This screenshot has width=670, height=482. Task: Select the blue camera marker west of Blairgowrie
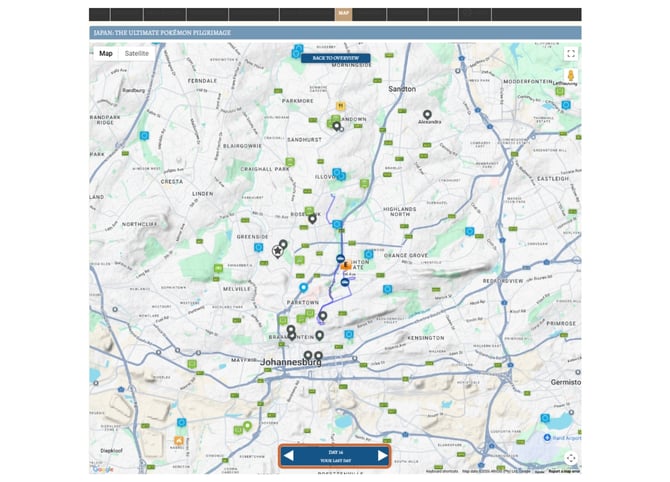(144, 136)
